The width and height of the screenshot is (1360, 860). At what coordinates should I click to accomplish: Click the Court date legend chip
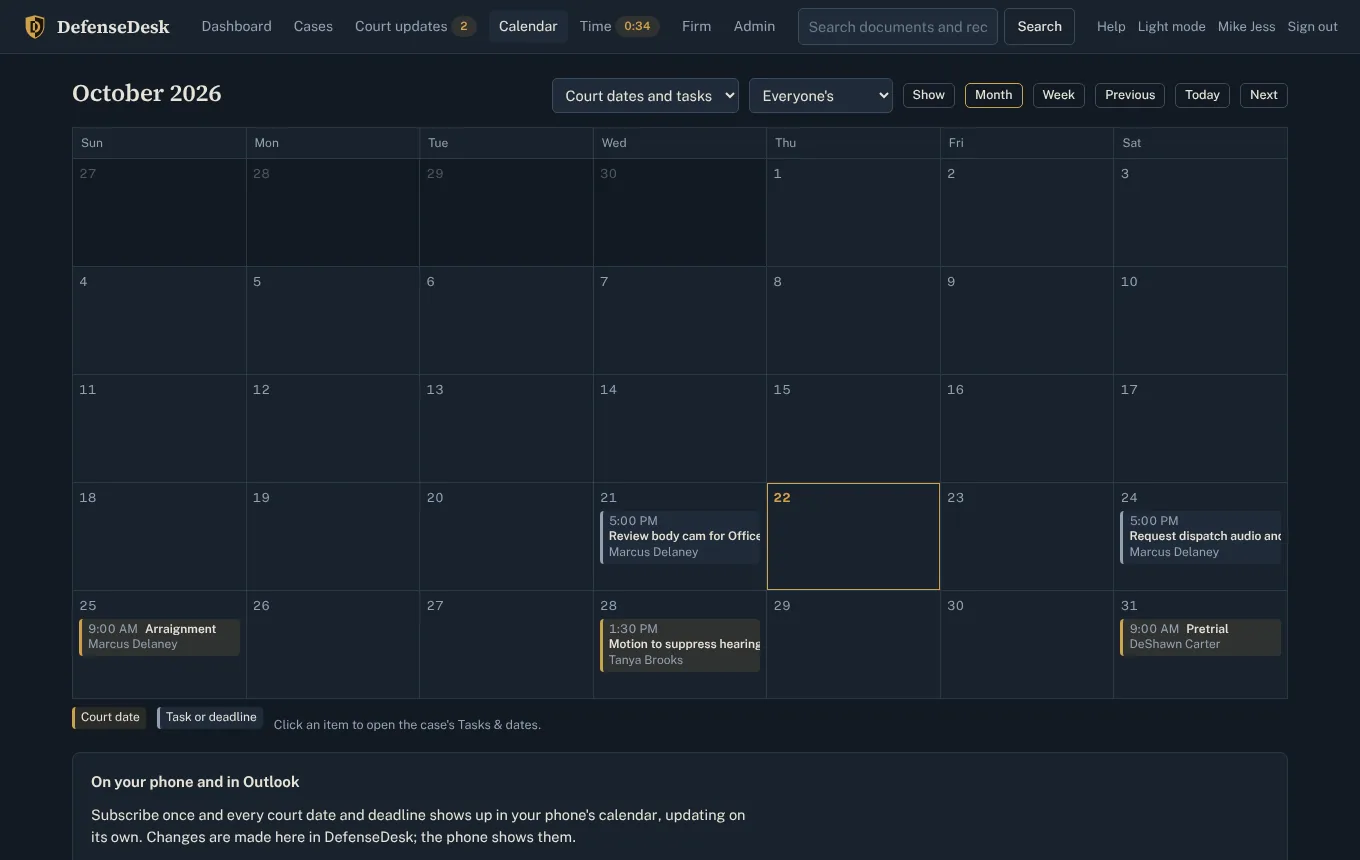click(109, 718)
